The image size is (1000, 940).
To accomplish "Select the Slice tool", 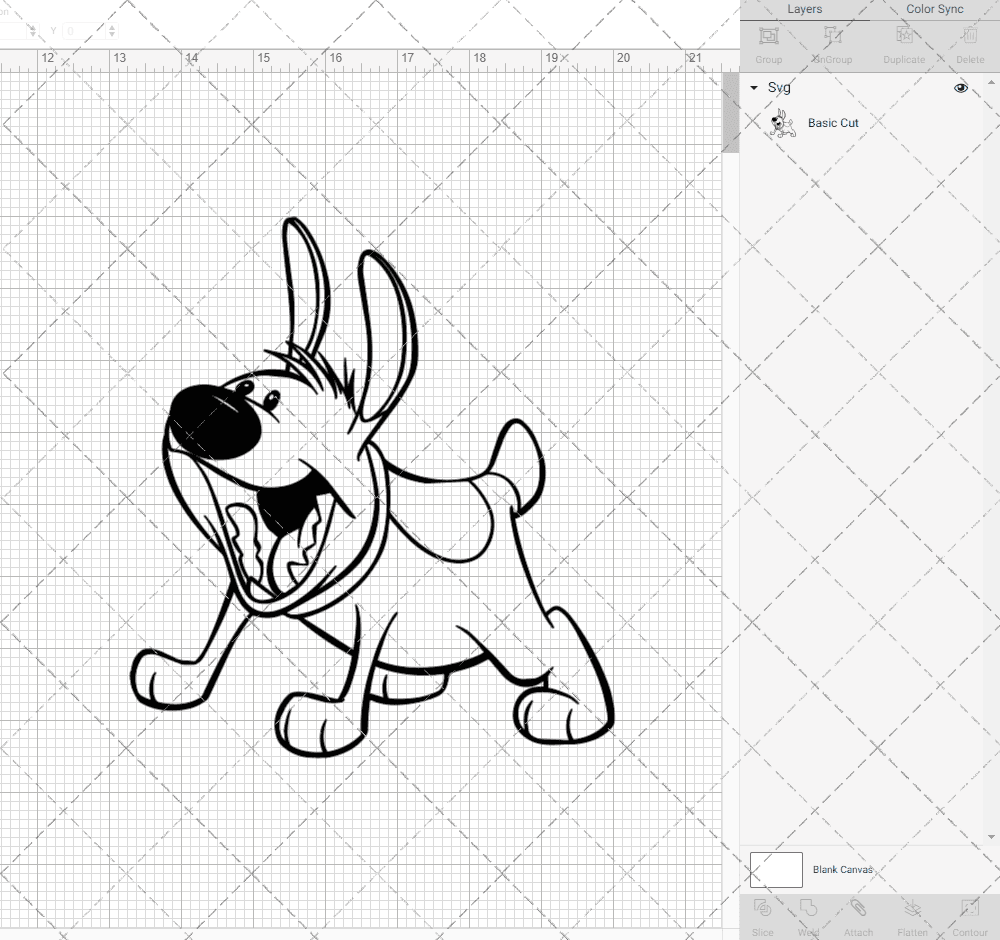I will pos(762,909).
